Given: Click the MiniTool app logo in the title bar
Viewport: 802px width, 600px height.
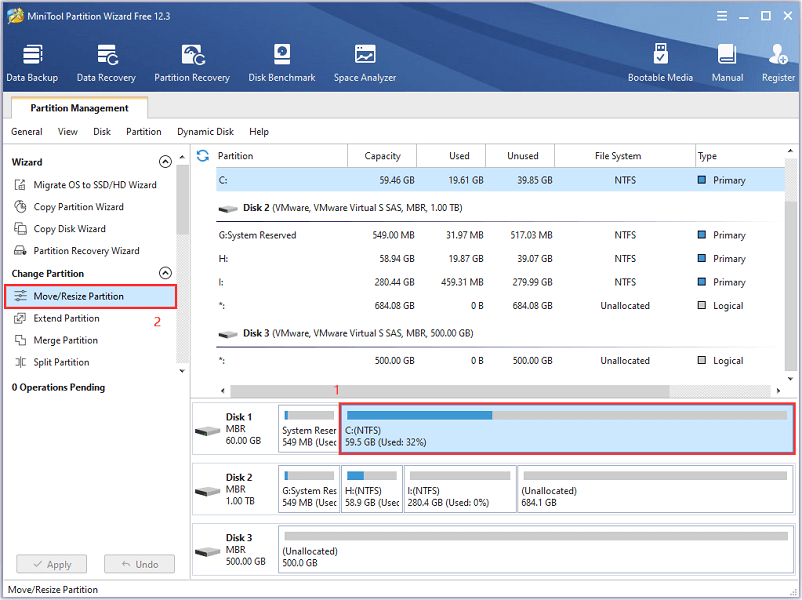Looking at the screenshot, I should pos(15,16).
